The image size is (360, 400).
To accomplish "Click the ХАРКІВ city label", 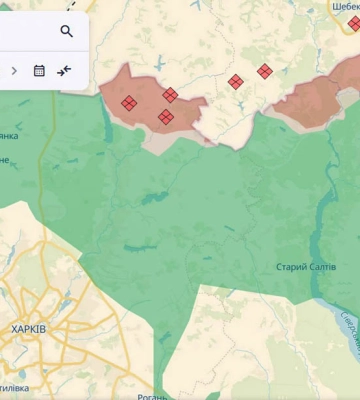I will 29,329.
